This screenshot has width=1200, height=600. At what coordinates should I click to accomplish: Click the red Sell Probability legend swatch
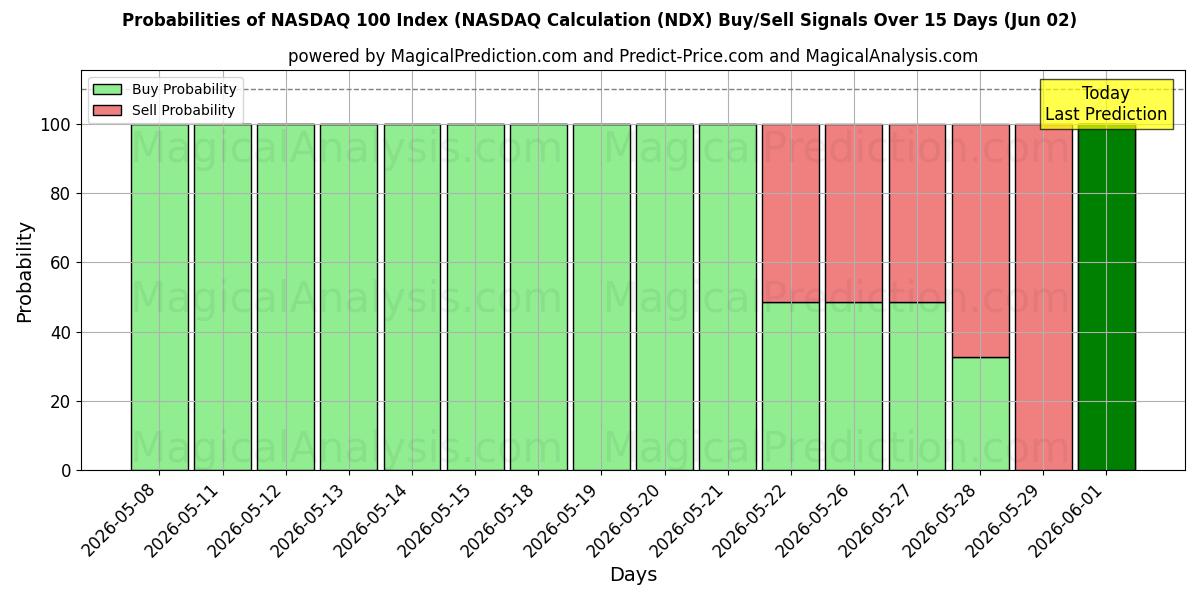(107, 110)
